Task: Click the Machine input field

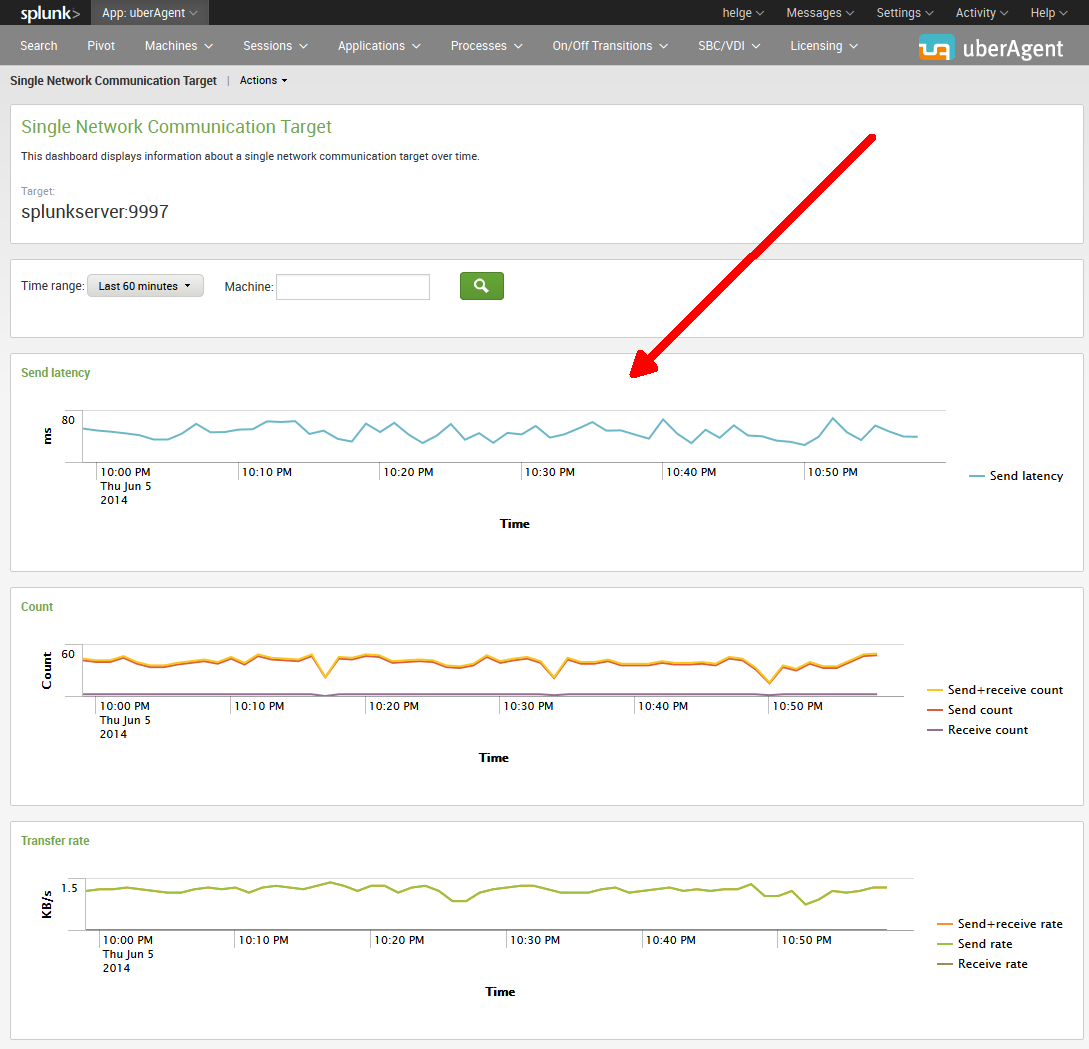Action: 353,287
